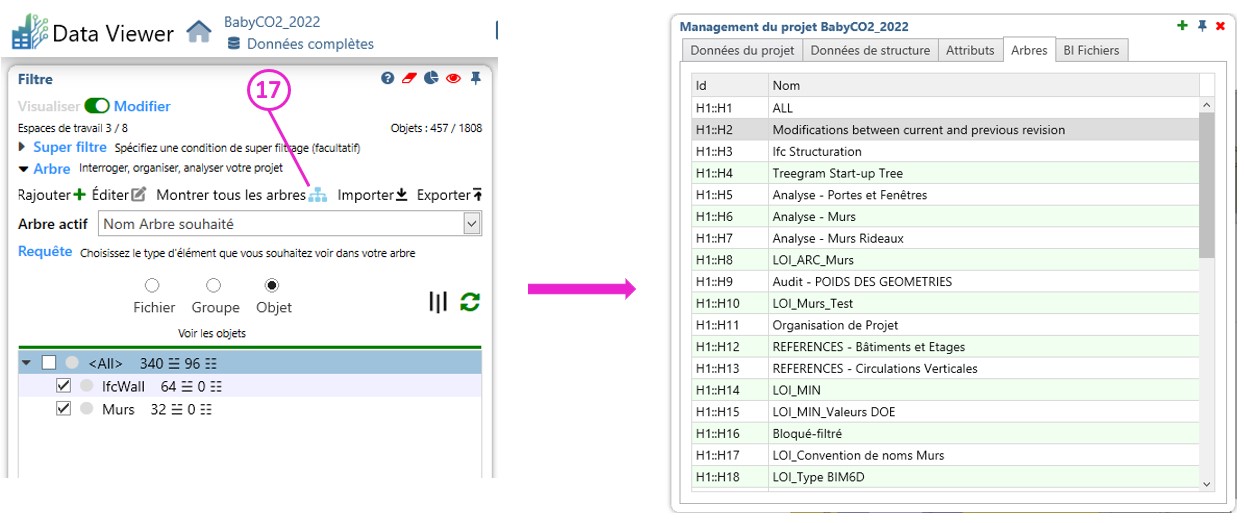Screen dimensions: 1246x523
Task: Switch to the Attributs tab
Action: coord(969,50)
